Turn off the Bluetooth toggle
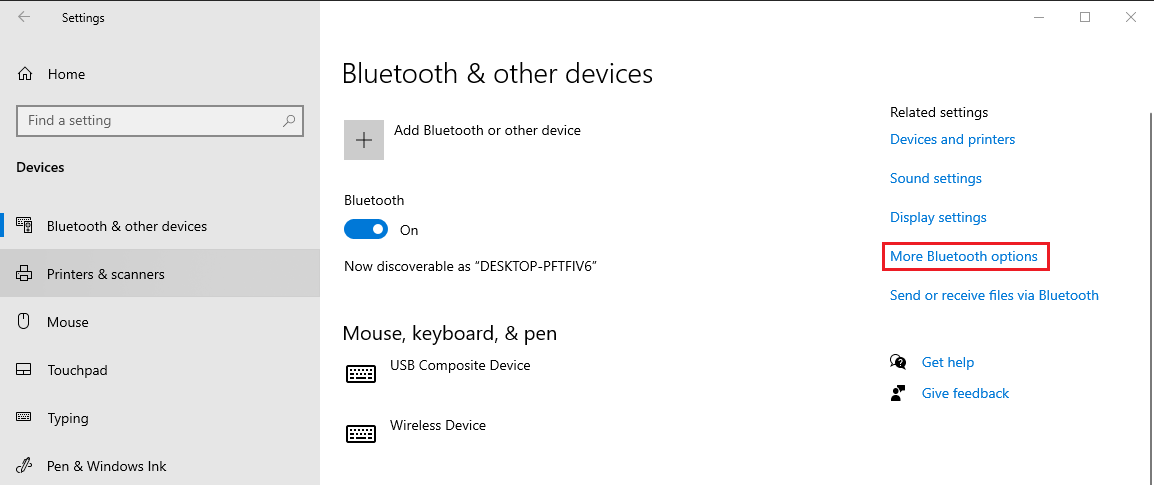The height and width of the screenshot is (485, 1154). coord(365,230)
